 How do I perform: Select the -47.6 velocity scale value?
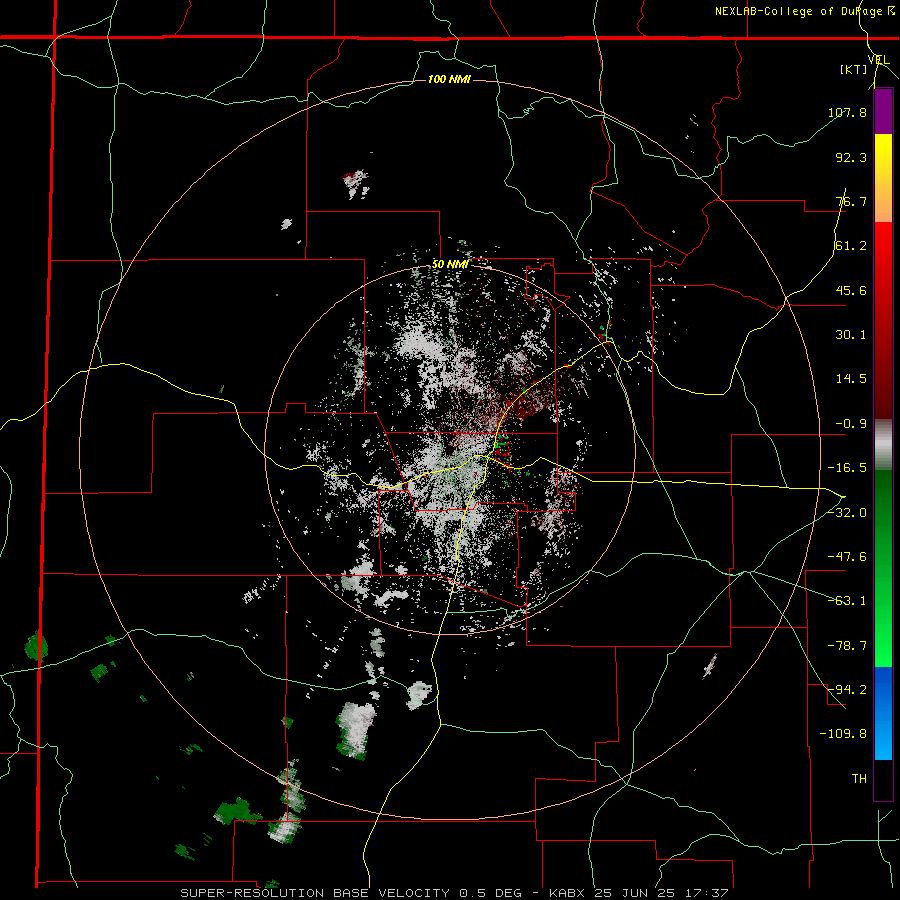[847, 557]
